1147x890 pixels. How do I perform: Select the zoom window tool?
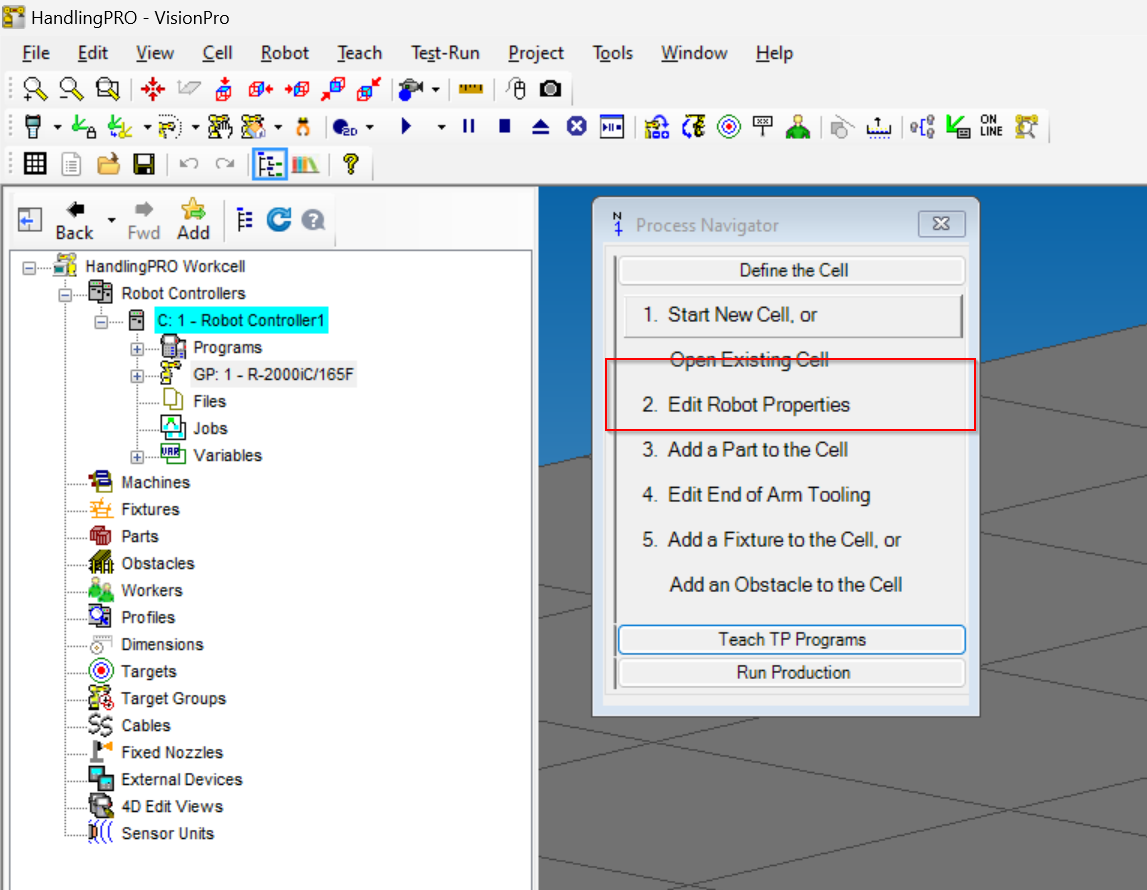pyautogui.click(x=108, y=89)
